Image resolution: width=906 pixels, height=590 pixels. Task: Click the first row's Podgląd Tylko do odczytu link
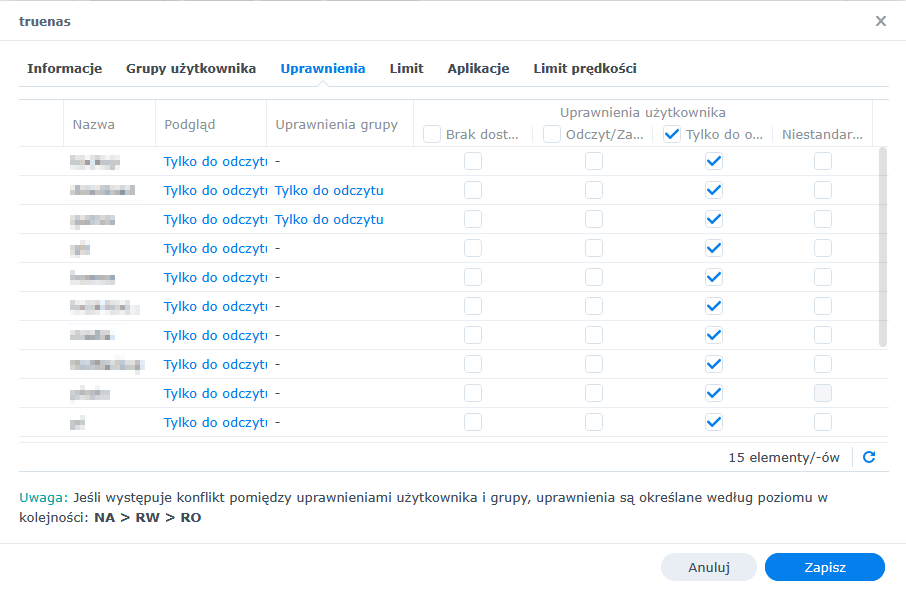coord(215,161)
